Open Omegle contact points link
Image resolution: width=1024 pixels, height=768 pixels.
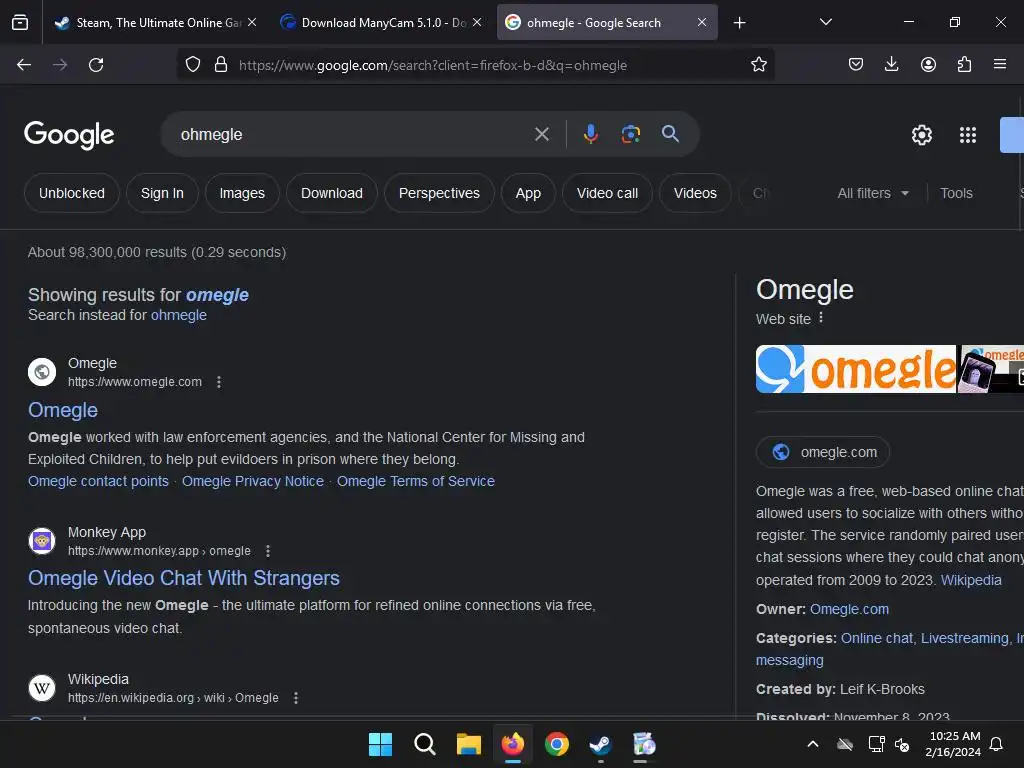pos(98,481)
